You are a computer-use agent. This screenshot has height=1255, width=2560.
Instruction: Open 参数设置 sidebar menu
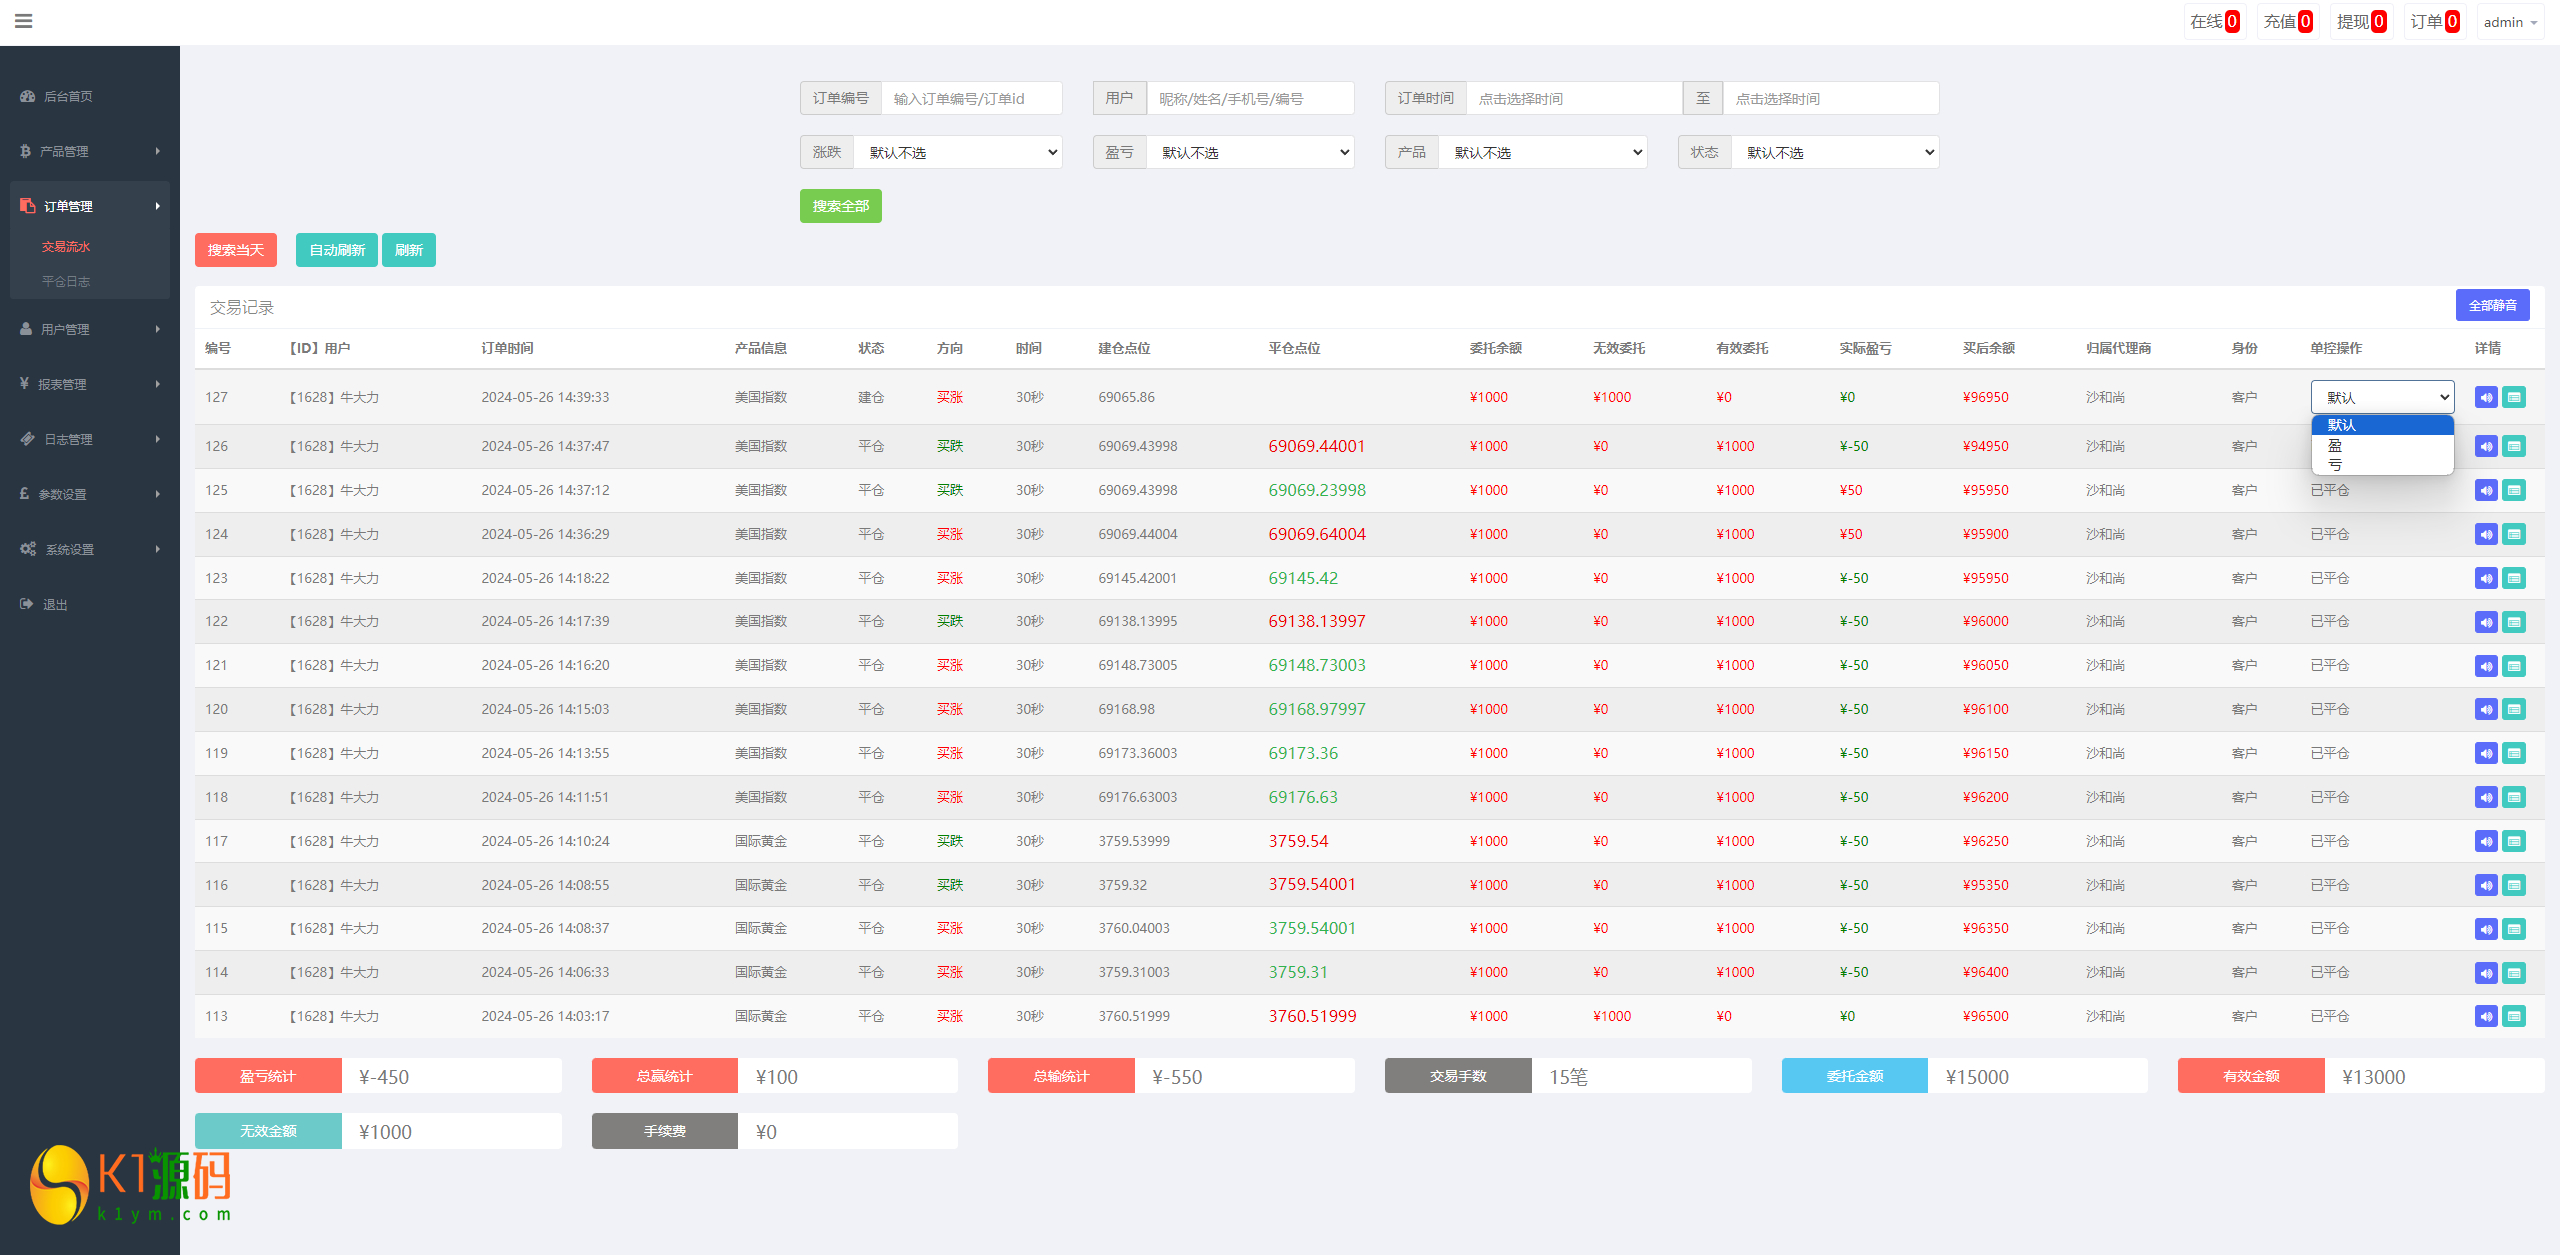click(90, 494)
